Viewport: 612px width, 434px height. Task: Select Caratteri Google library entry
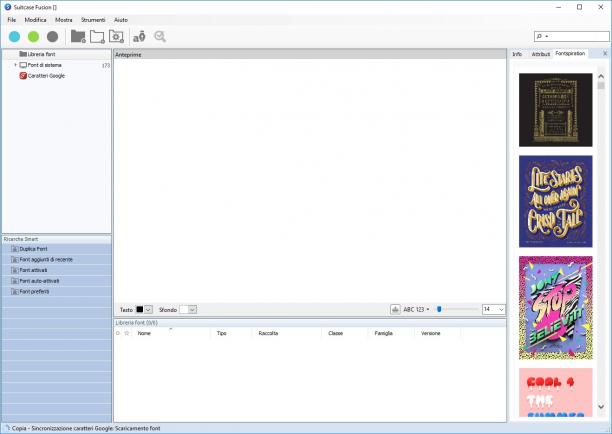click(x=57, y=76)
